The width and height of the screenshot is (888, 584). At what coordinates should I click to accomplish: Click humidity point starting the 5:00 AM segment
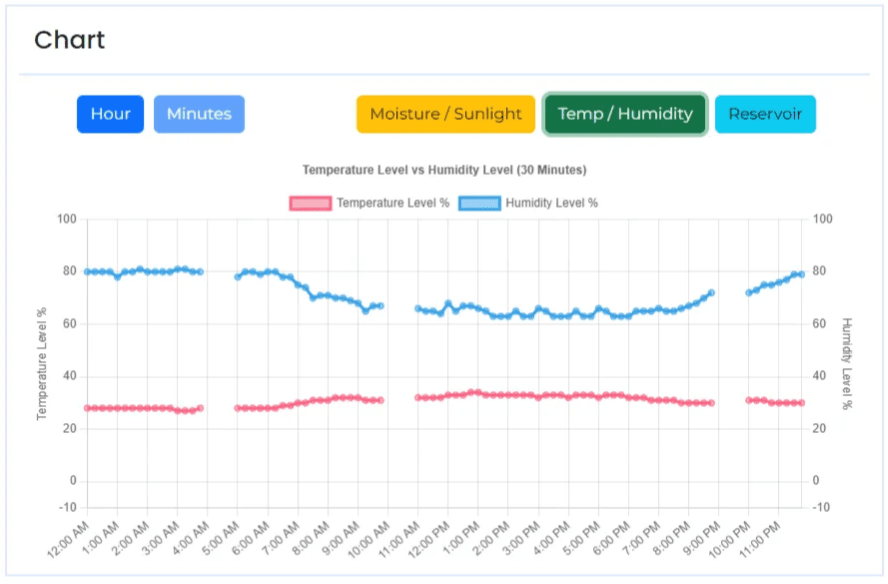click(x=238, y=277)
